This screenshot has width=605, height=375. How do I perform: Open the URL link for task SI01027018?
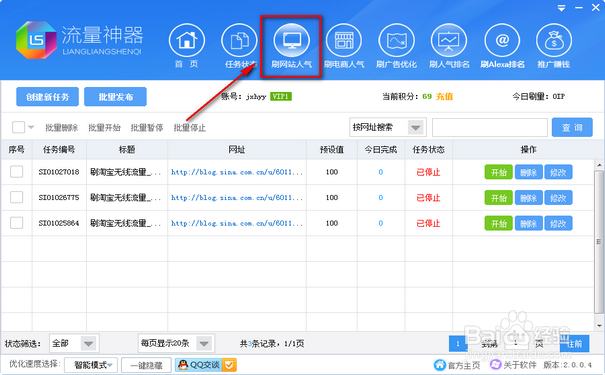pyautogui.click(x=237, y=172)
